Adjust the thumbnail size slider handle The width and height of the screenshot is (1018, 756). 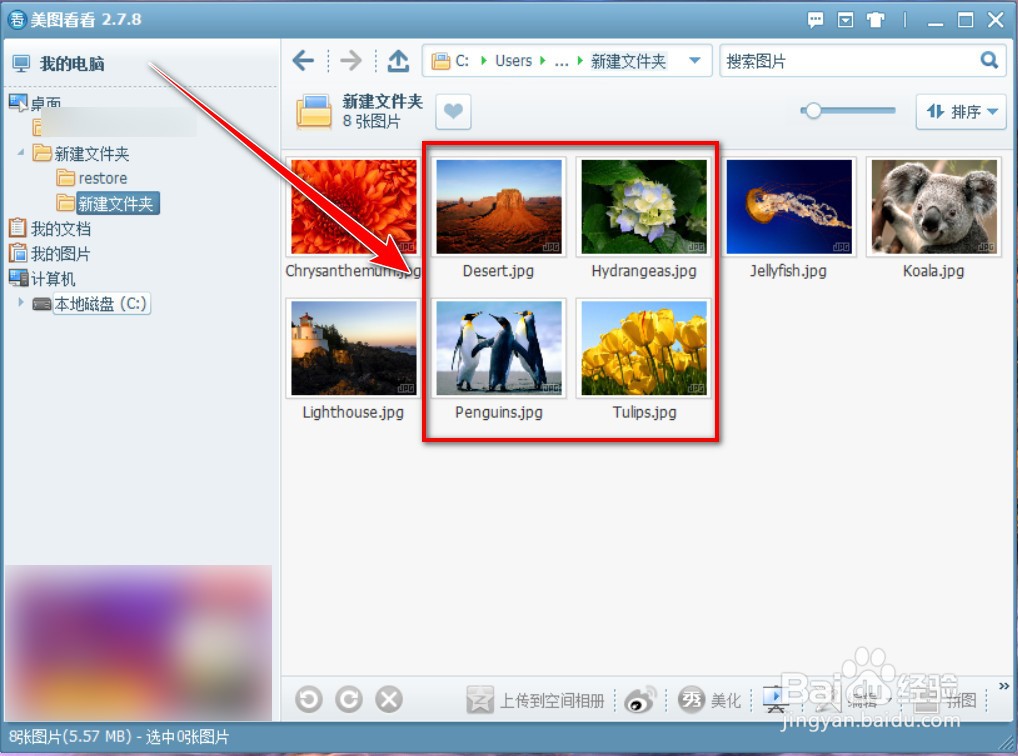tap(812, 111)
